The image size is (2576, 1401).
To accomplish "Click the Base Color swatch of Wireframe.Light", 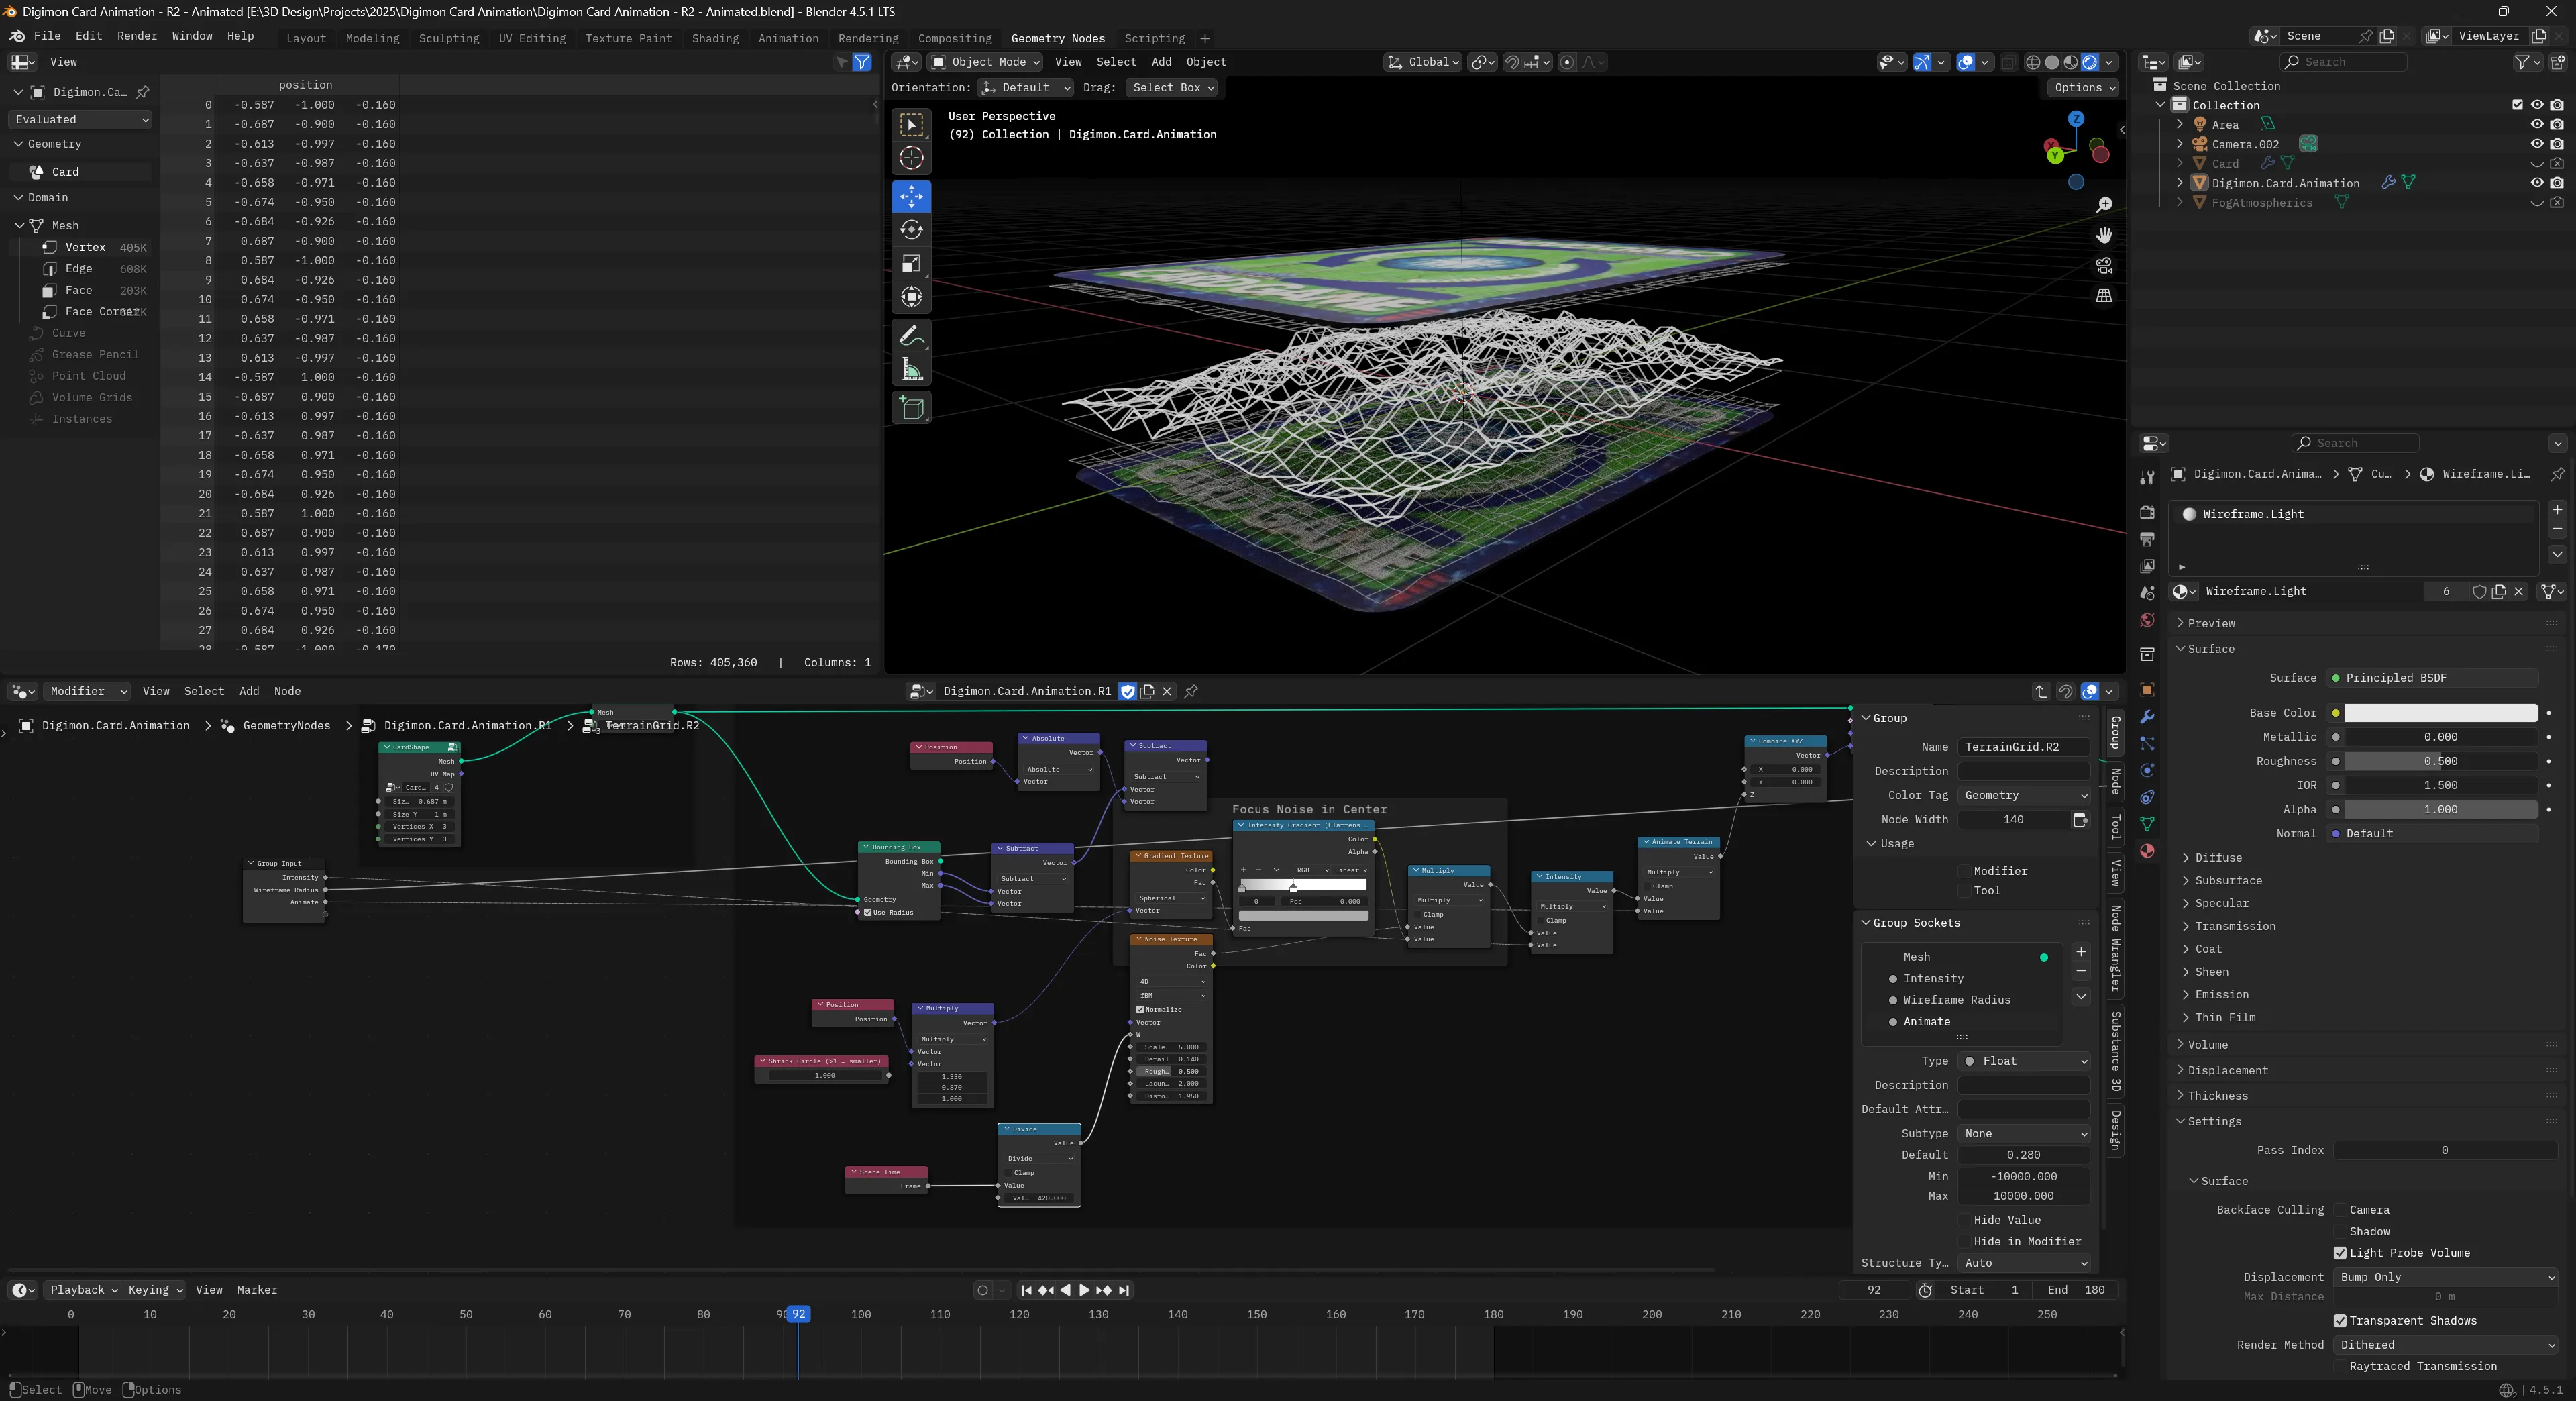I will point(2440,712).
